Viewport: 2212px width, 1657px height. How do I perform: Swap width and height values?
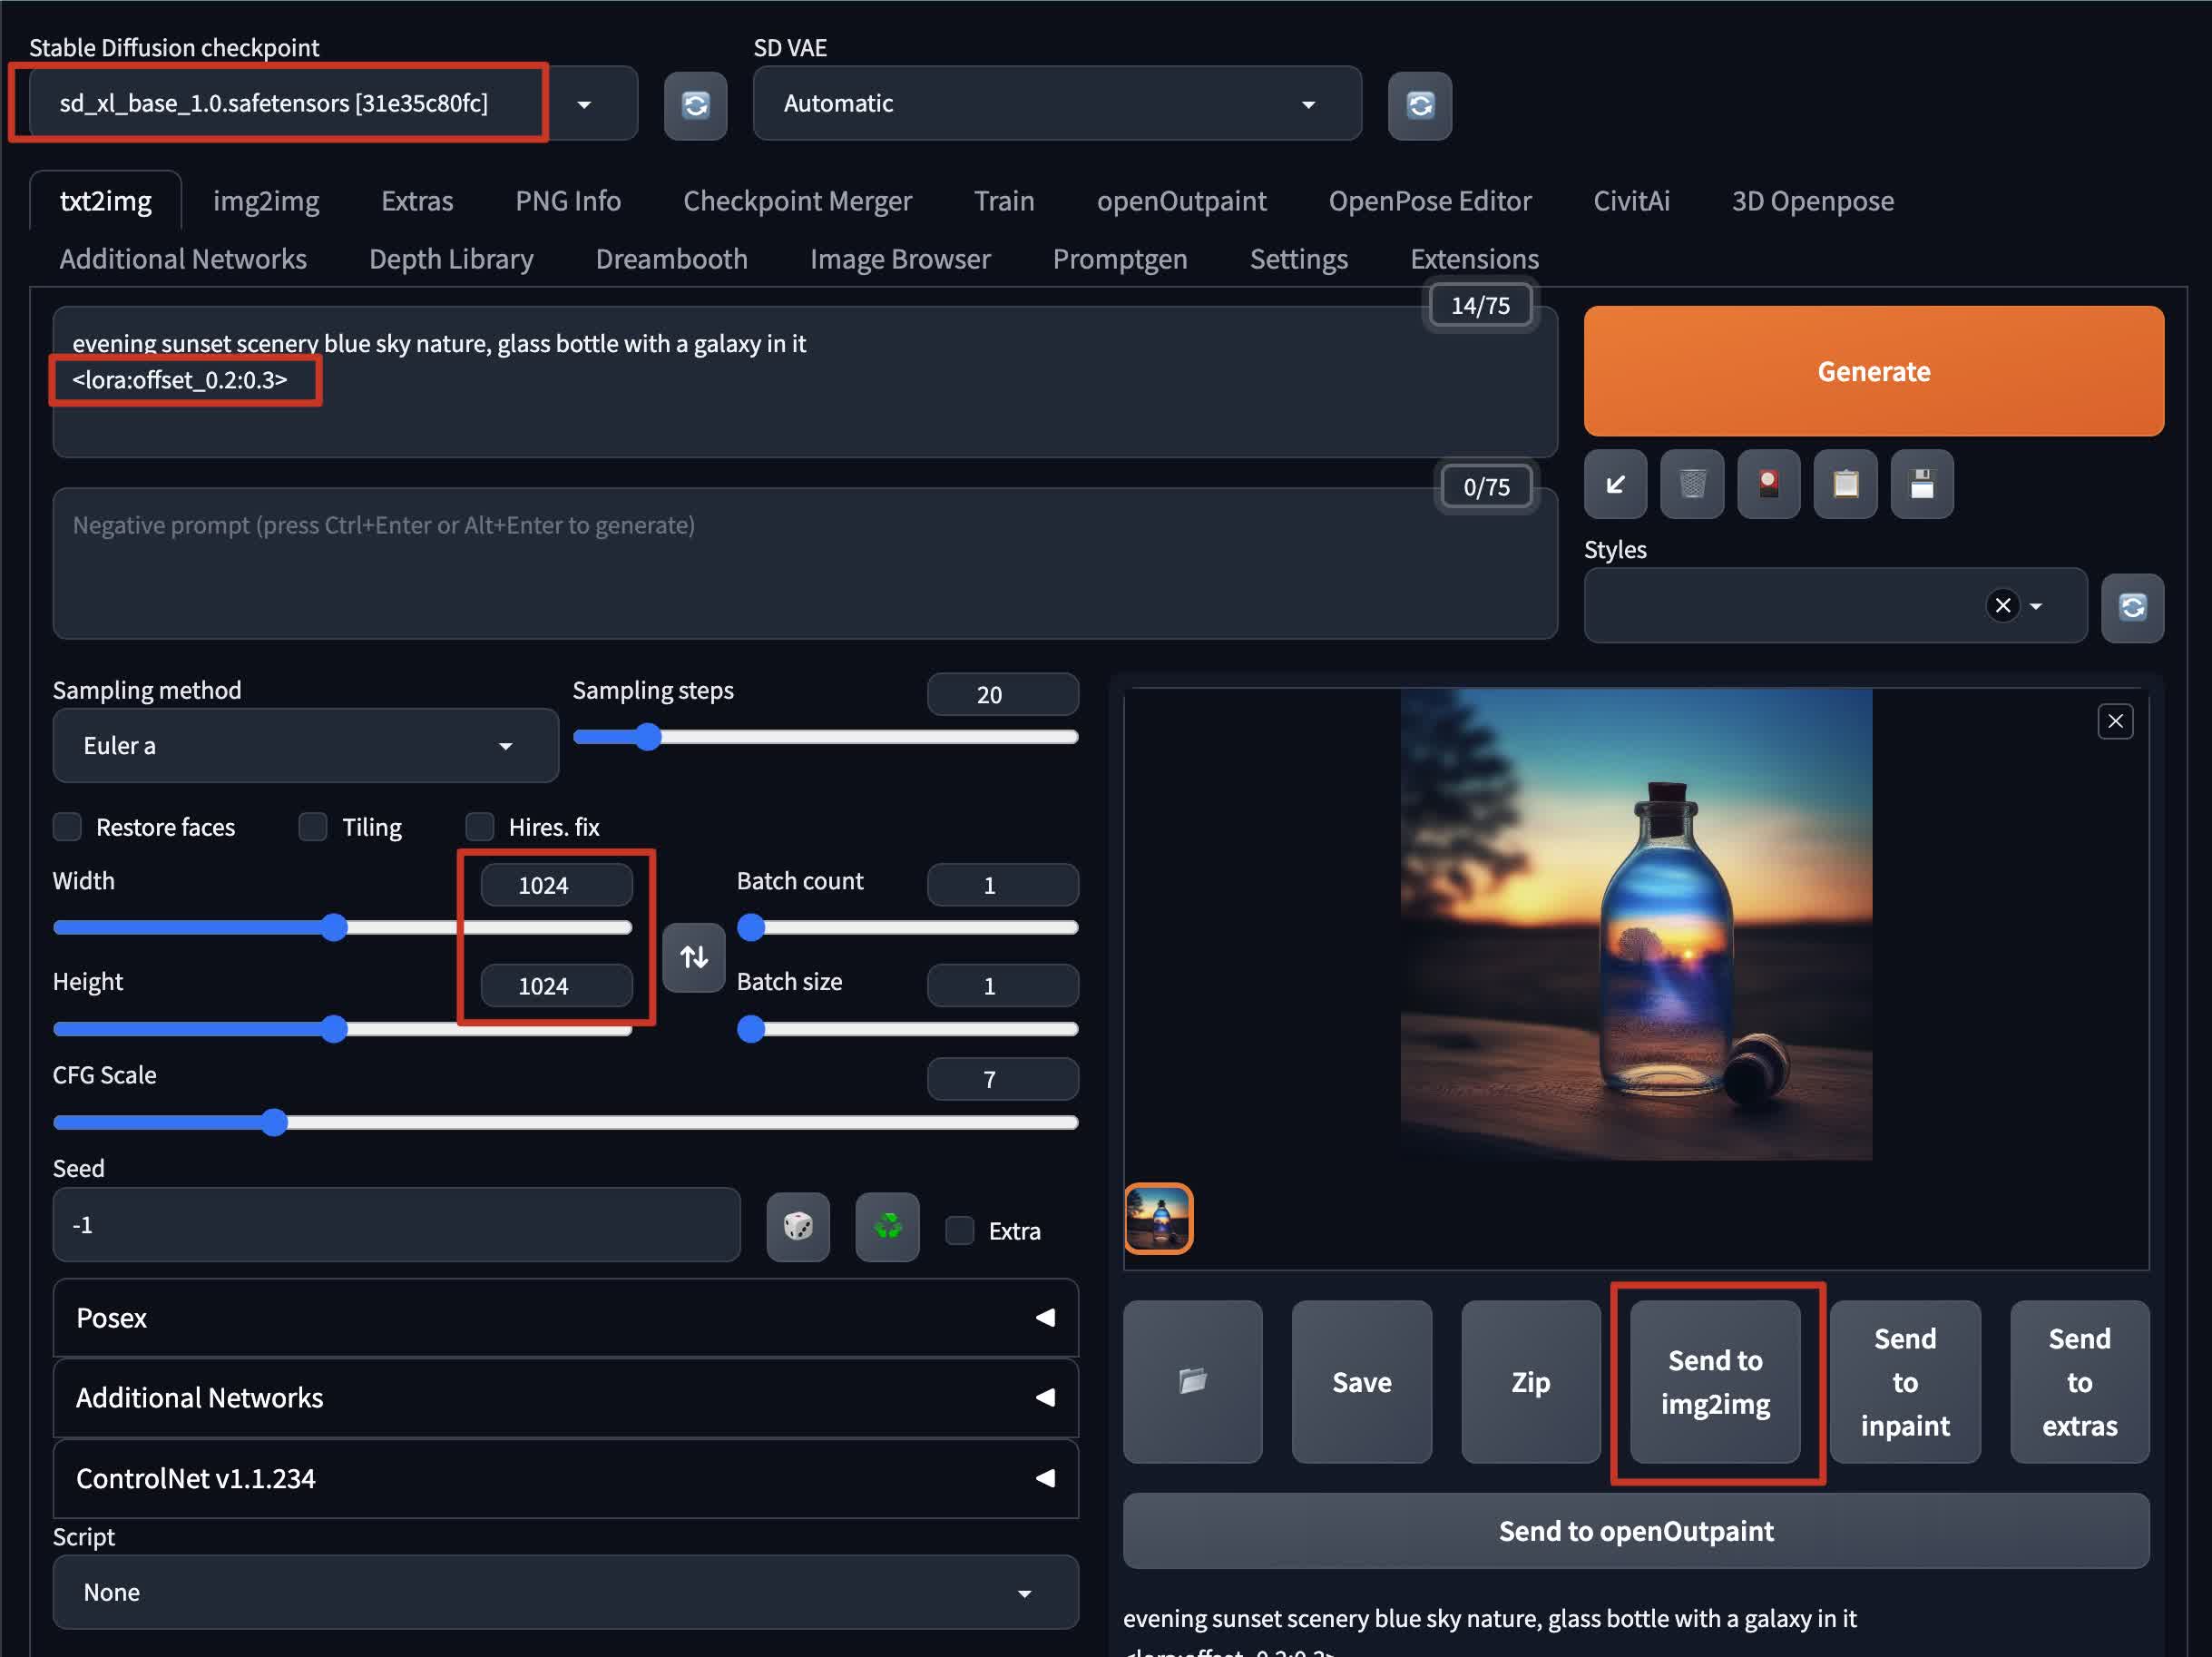point(693,957)
